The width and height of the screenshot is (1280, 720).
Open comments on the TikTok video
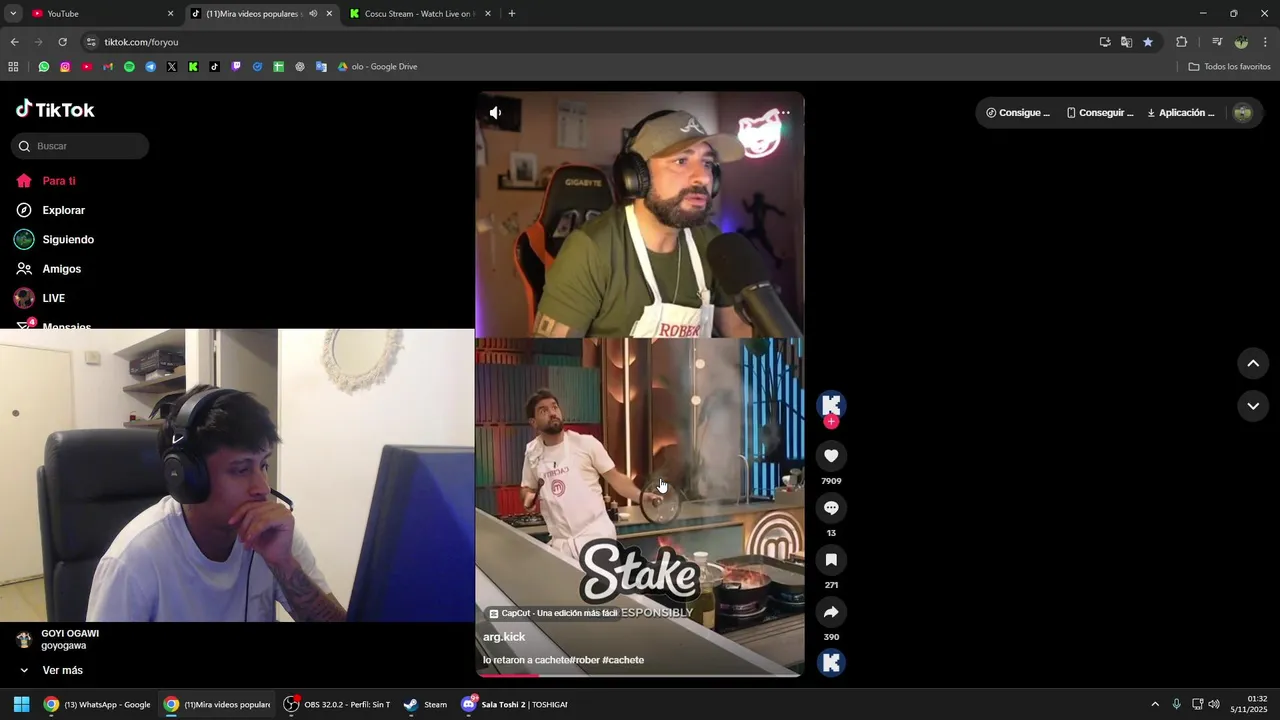[831, 508]
